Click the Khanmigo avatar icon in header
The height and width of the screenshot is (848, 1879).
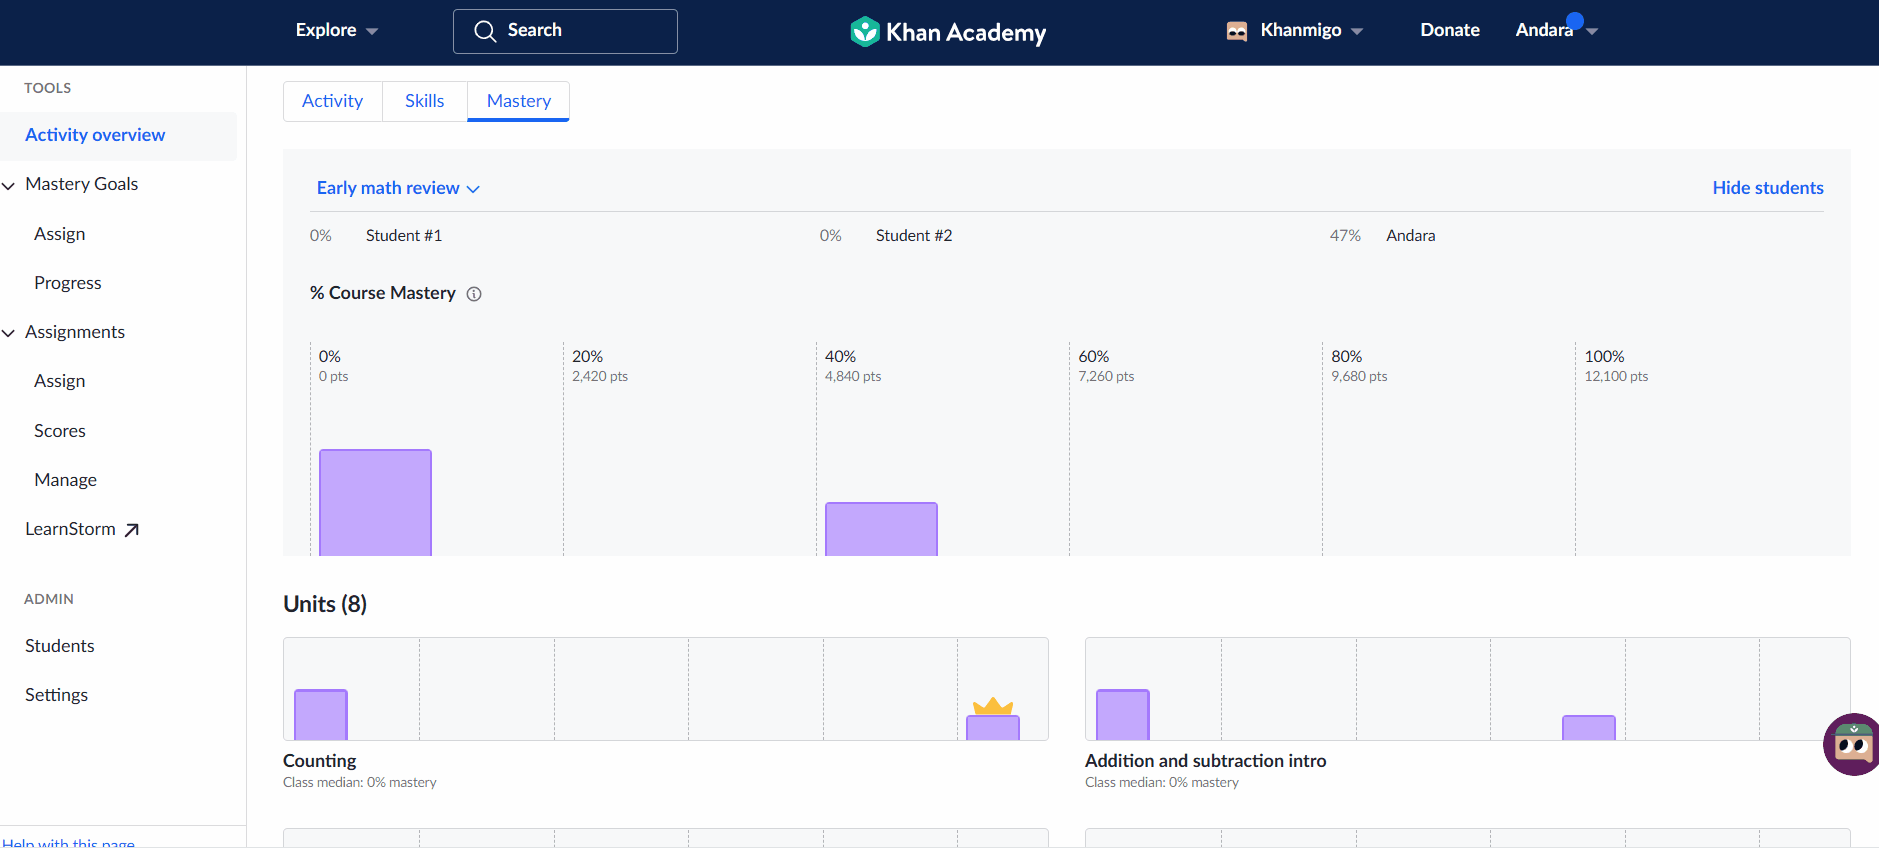click(x=1237, y=31)
